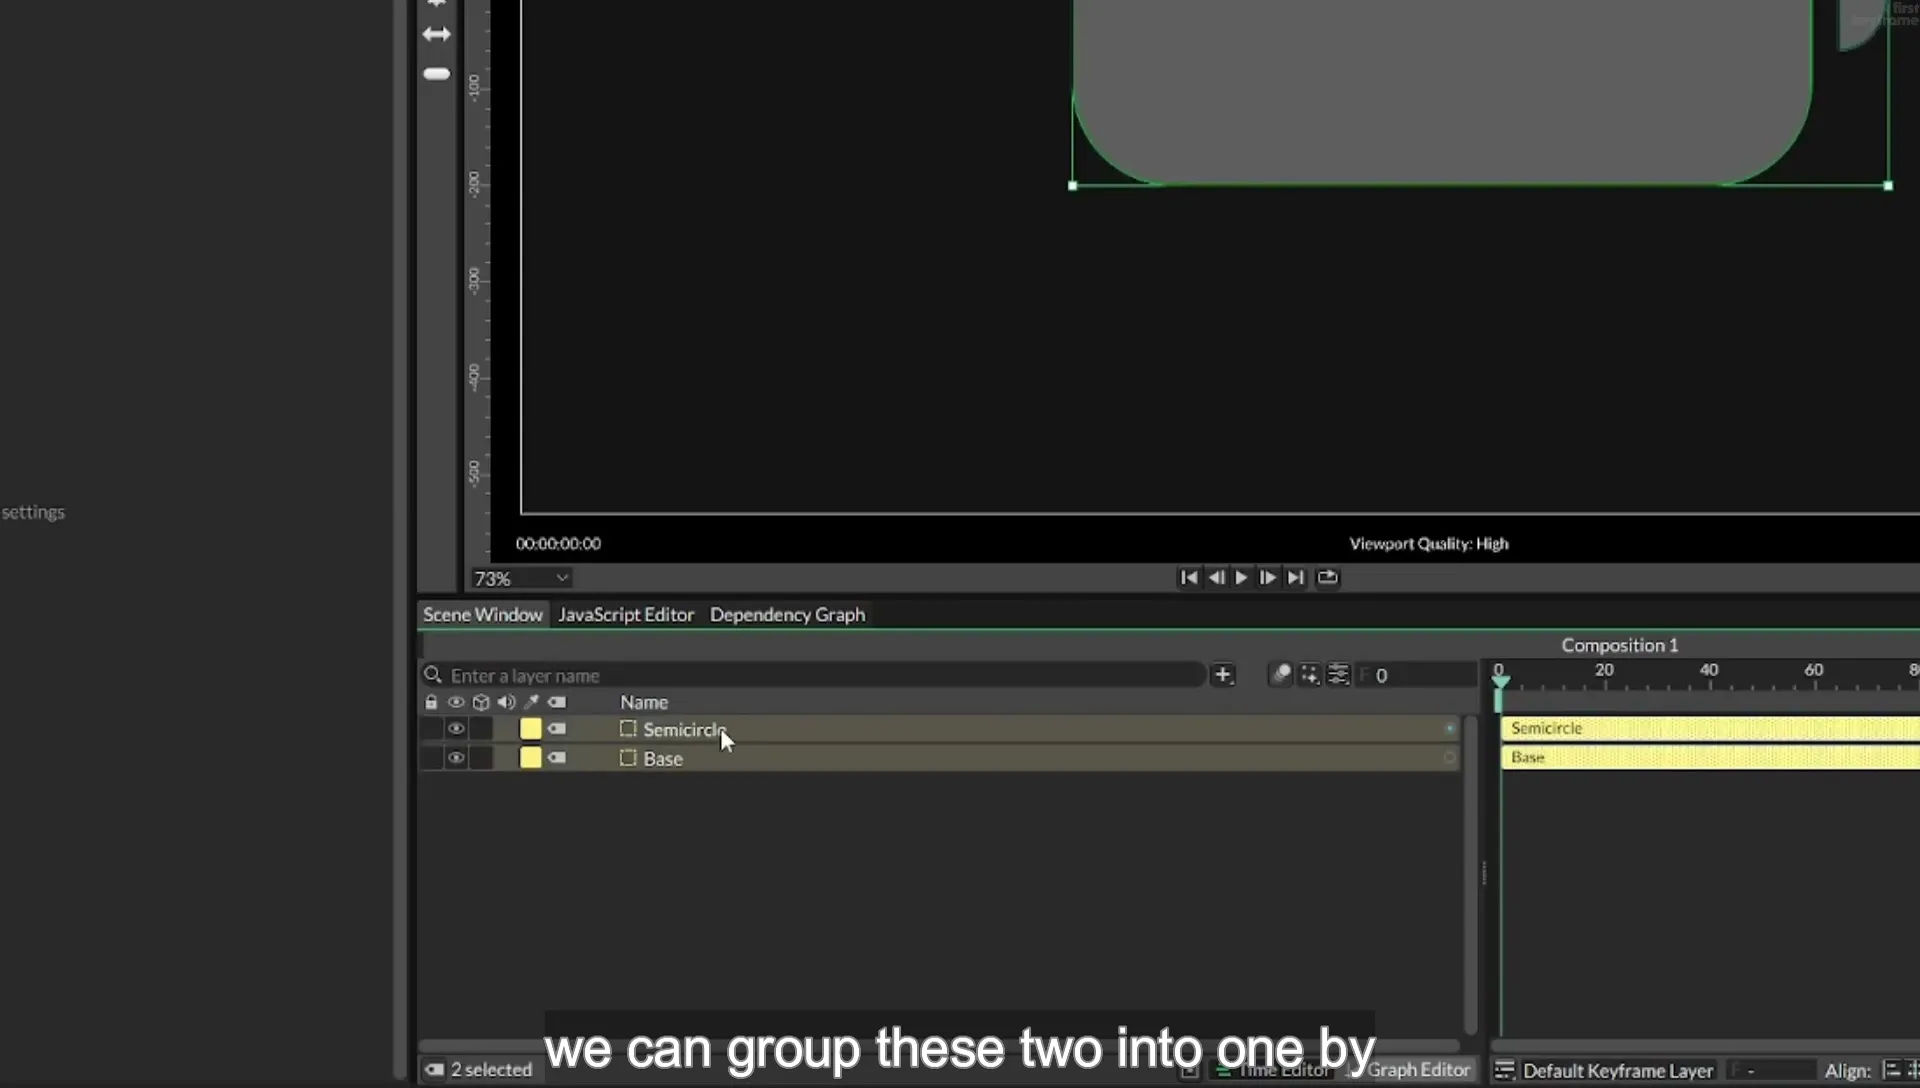Click the bottom-right selection handle of the shape
The height and width of the screenshot is (1088, 1920).
pos(1888,186)
